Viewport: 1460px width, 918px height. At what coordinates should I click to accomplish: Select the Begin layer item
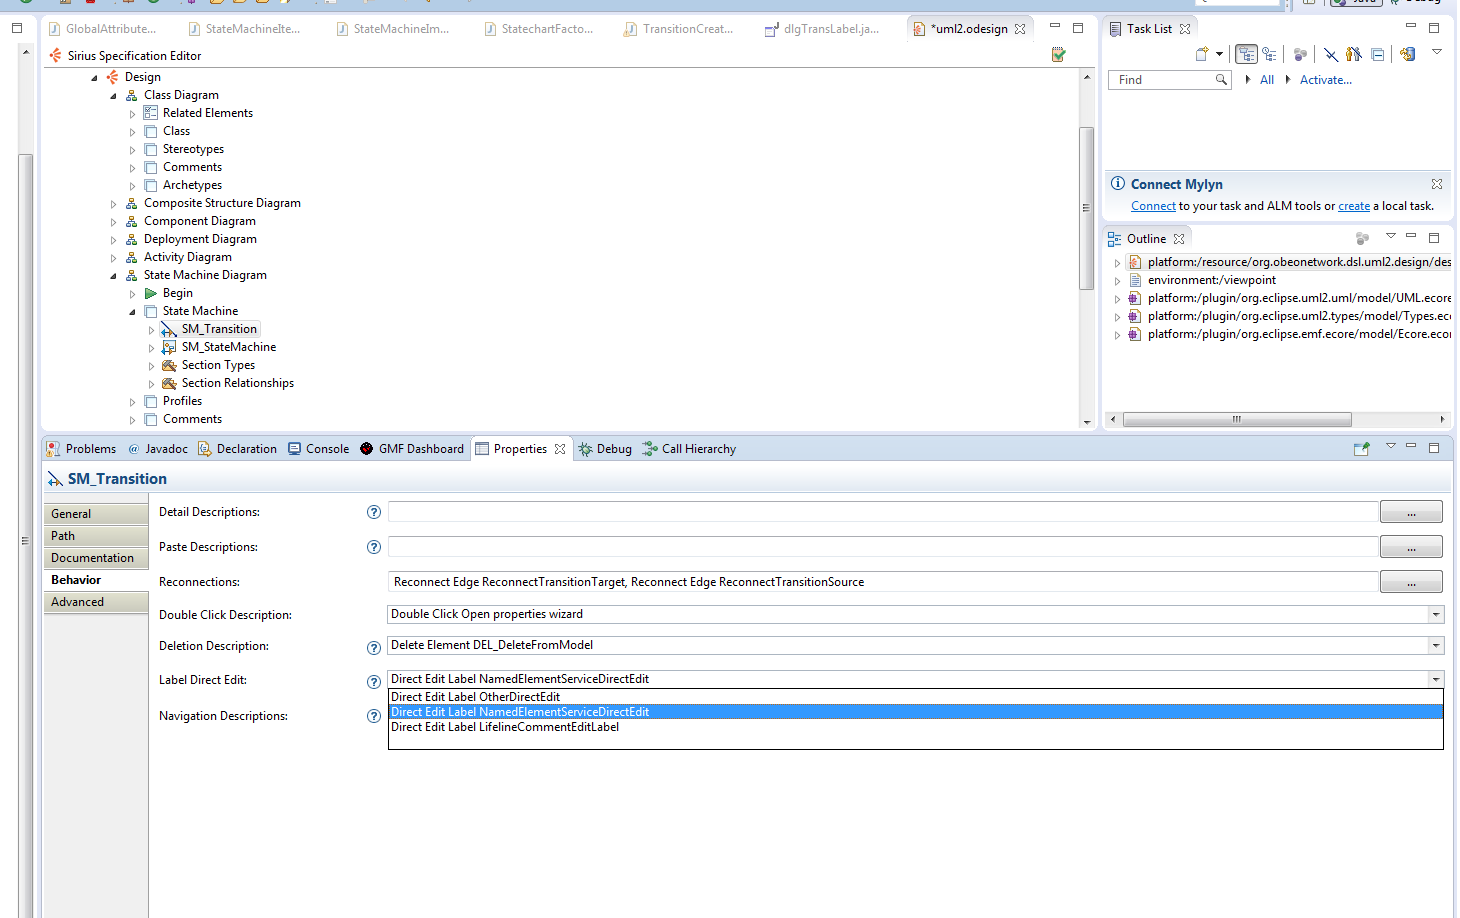177,293
